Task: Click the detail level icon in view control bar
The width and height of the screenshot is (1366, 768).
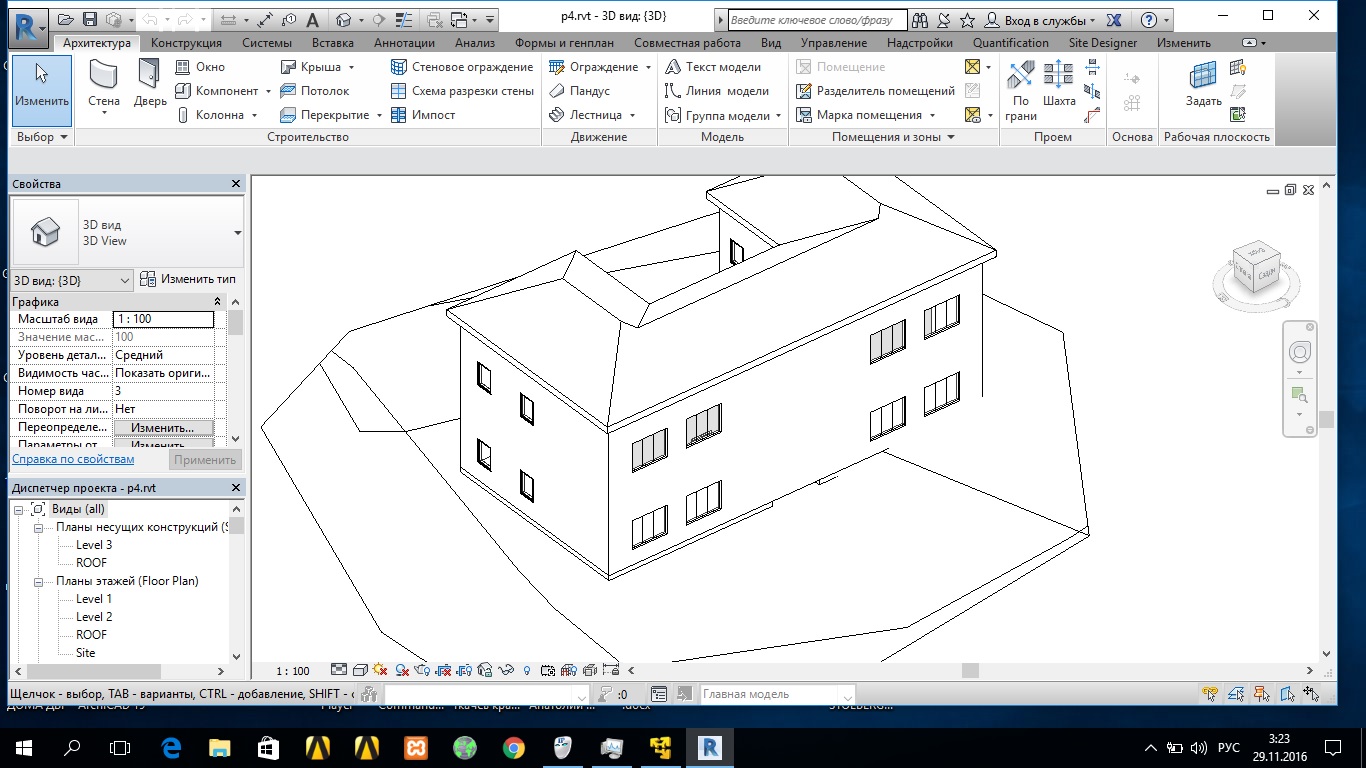Action: (x=339, y=670)
